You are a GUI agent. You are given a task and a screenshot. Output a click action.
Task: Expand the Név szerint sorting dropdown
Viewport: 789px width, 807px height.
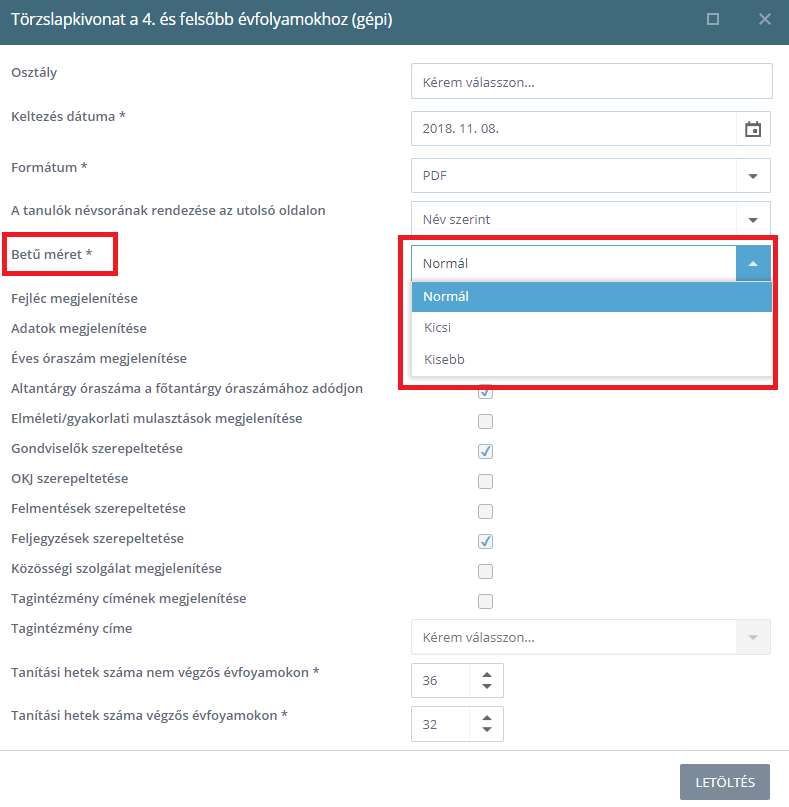click(590, 219)
